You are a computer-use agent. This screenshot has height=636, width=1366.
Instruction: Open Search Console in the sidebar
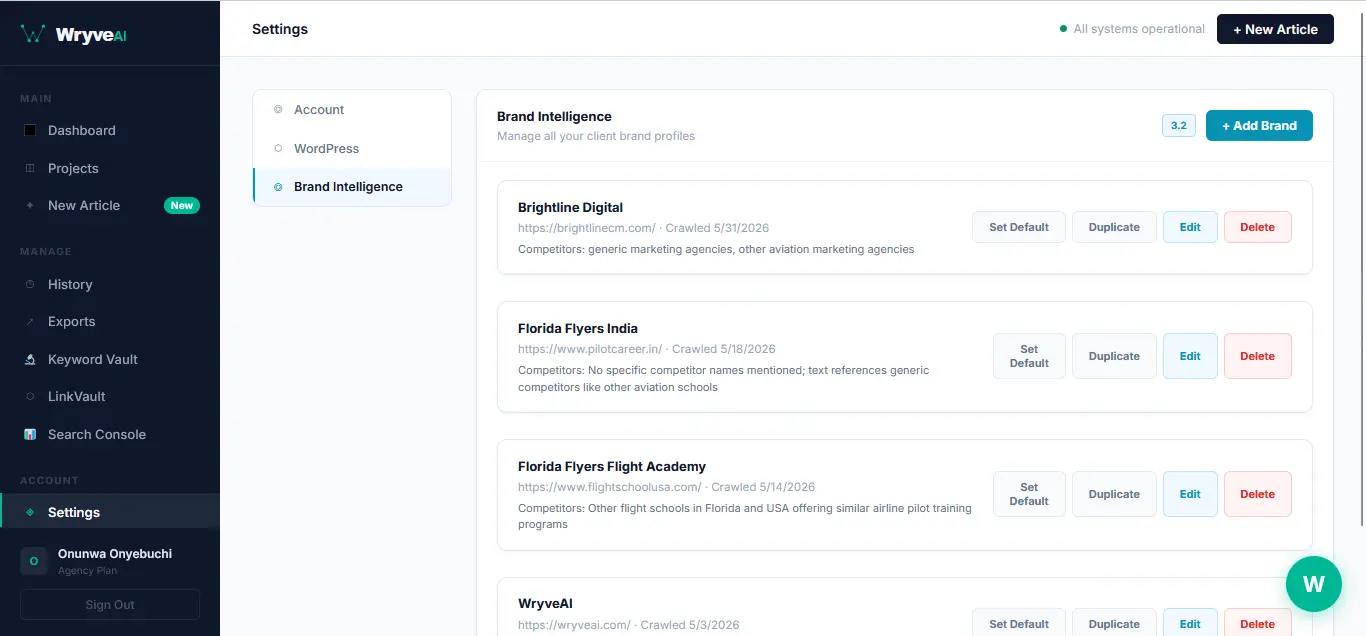[x=110, y=435]
